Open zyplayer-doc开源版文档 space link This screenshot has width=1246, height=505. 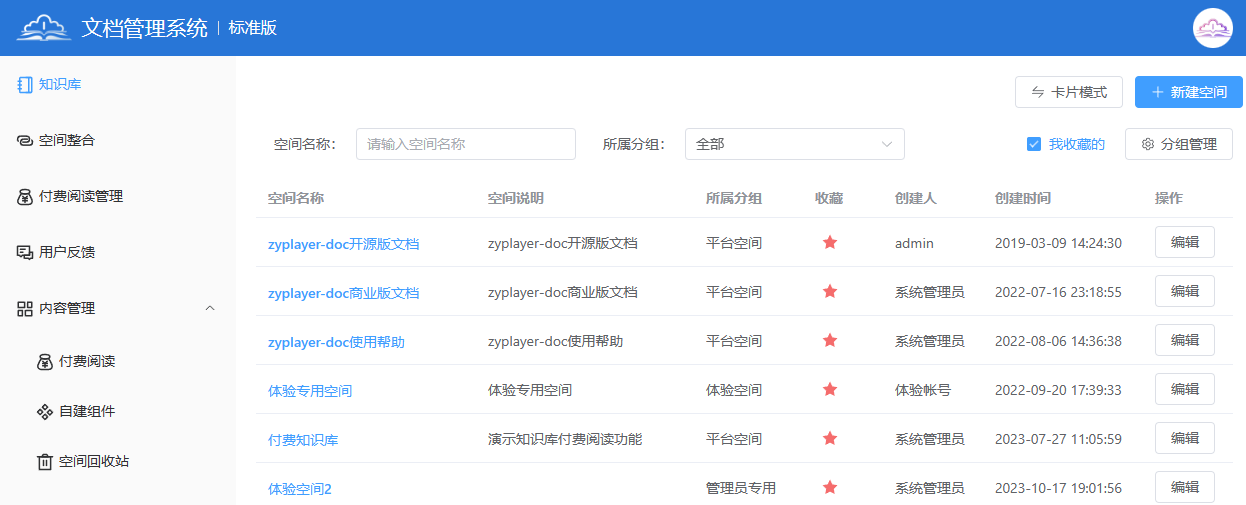coord(343,244)
